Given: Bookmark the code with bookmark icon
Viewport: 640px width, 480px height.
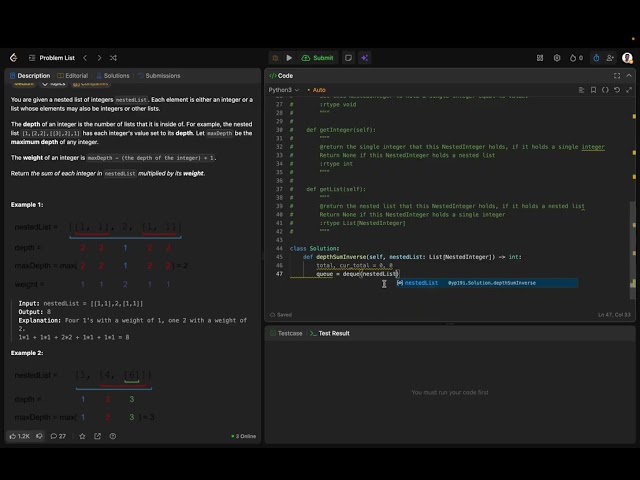Looking at the screenshot, I should pos(593,90).
